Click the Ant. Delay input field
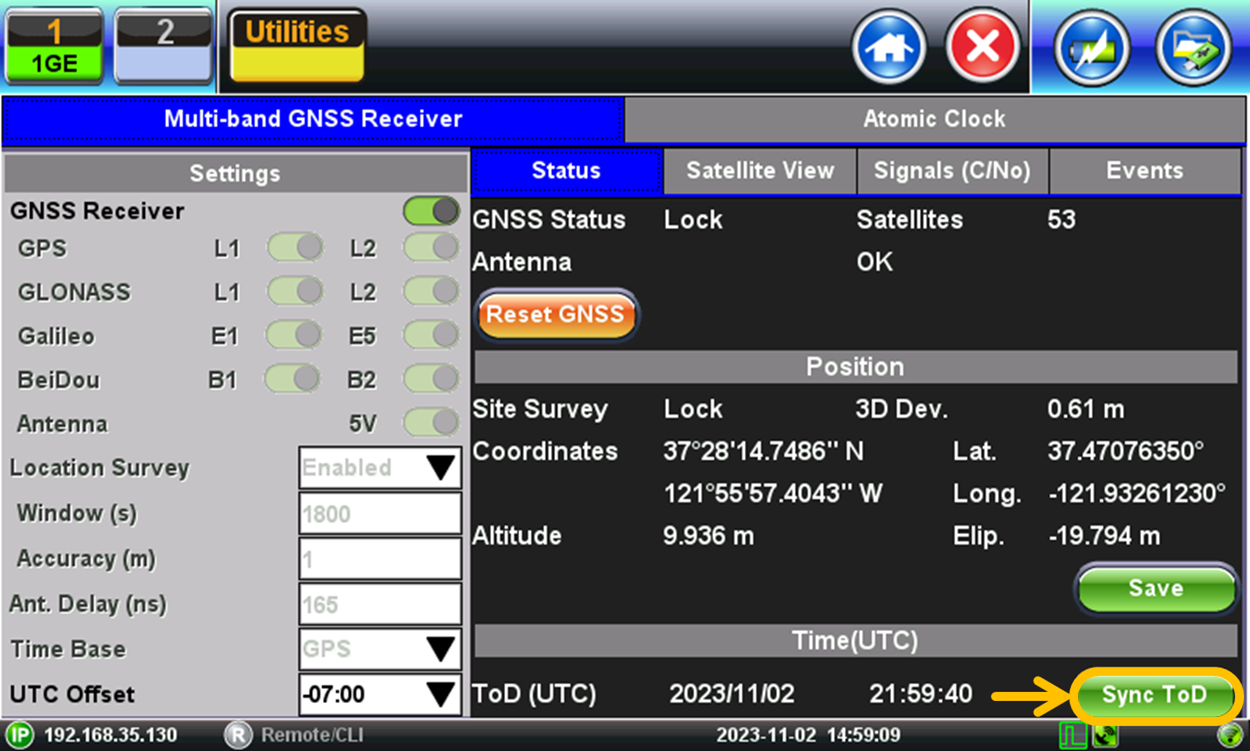Screen dimensions: 1250x751 click(379, 604)
